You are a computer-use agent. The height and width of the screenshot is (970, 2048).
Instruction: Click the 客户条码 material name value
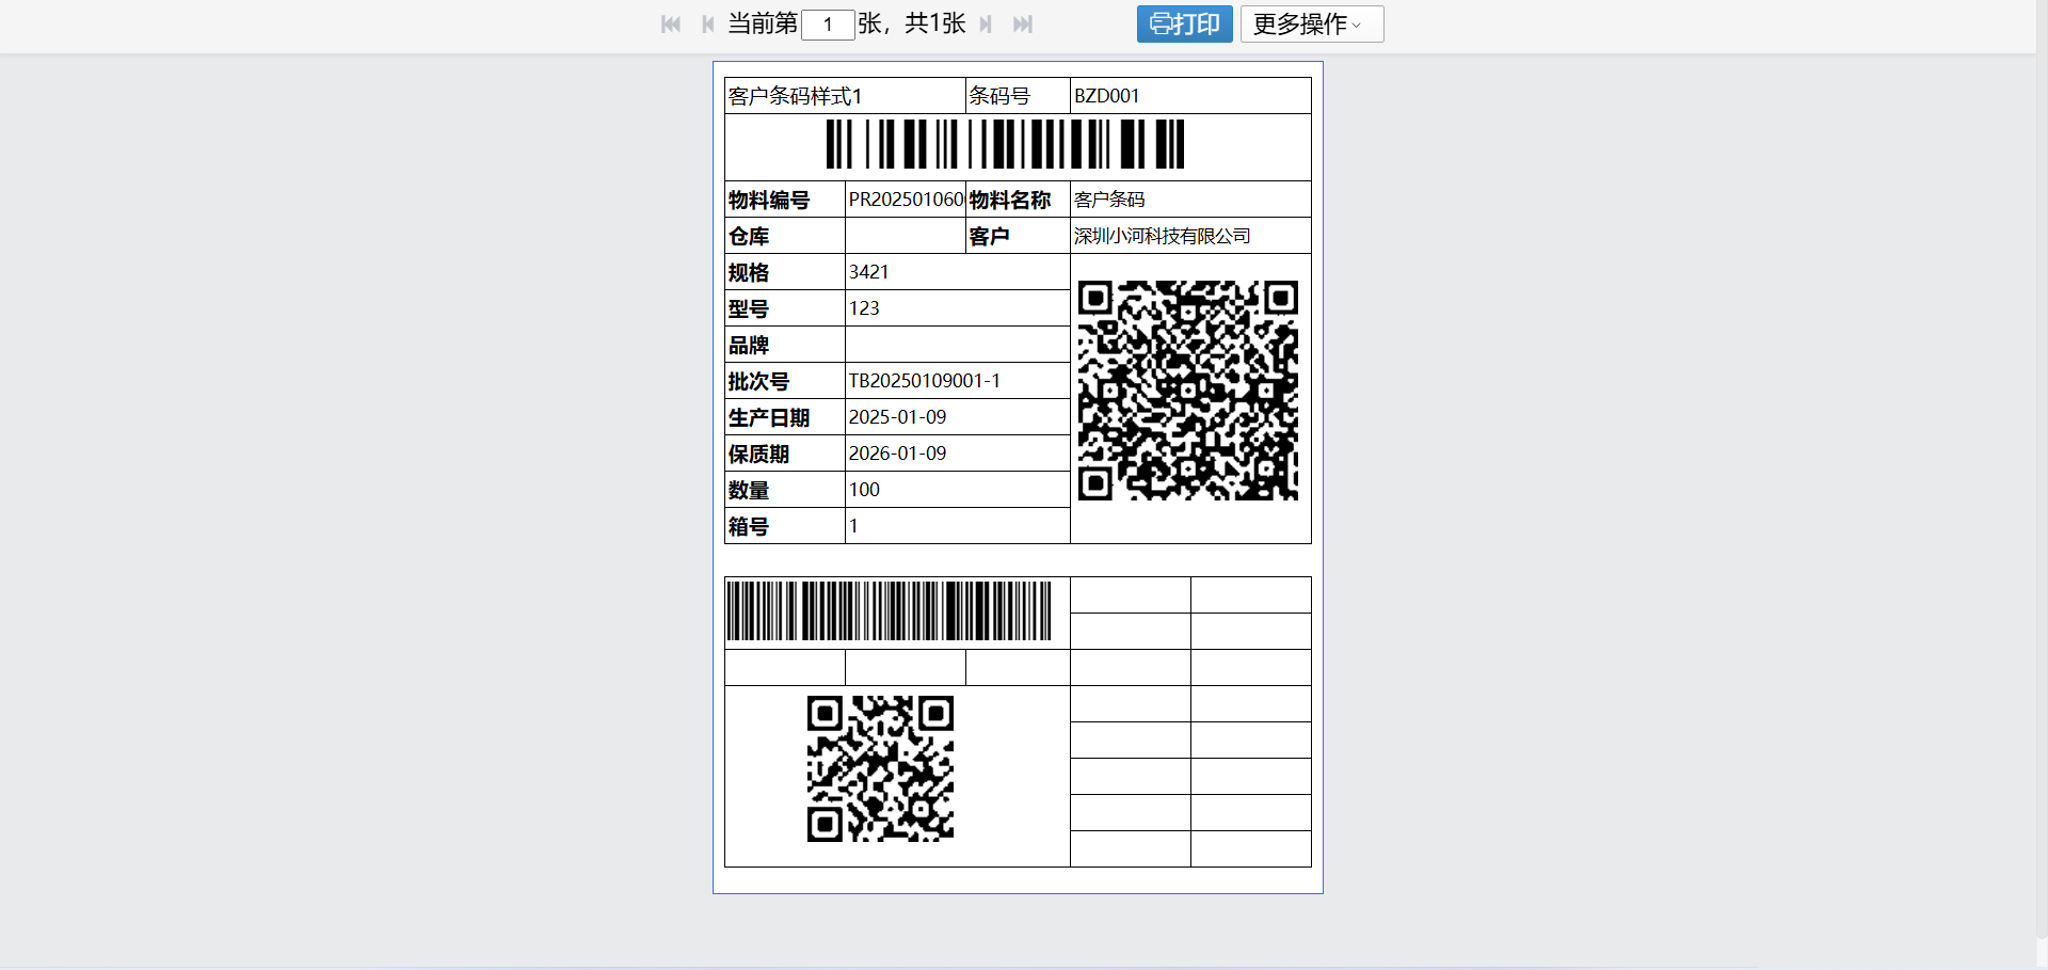click(x=1109, y=199)
